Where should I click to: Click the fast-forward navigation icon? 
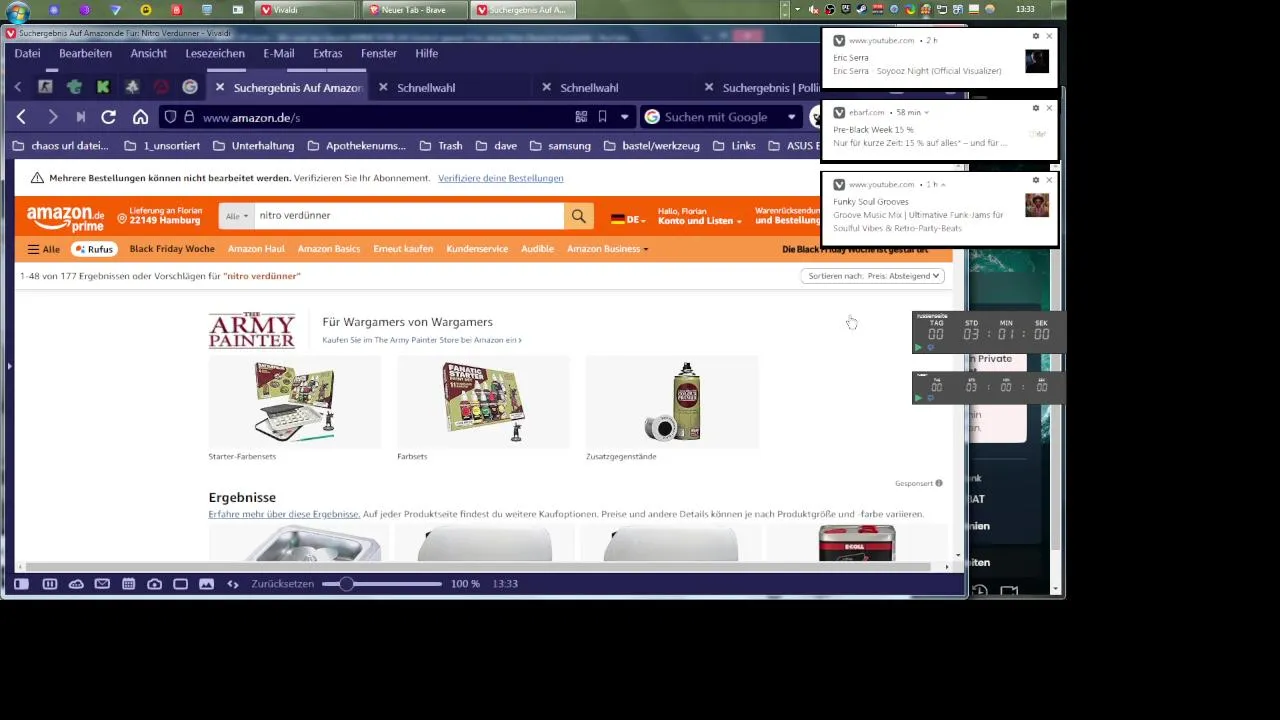[81, 117]
